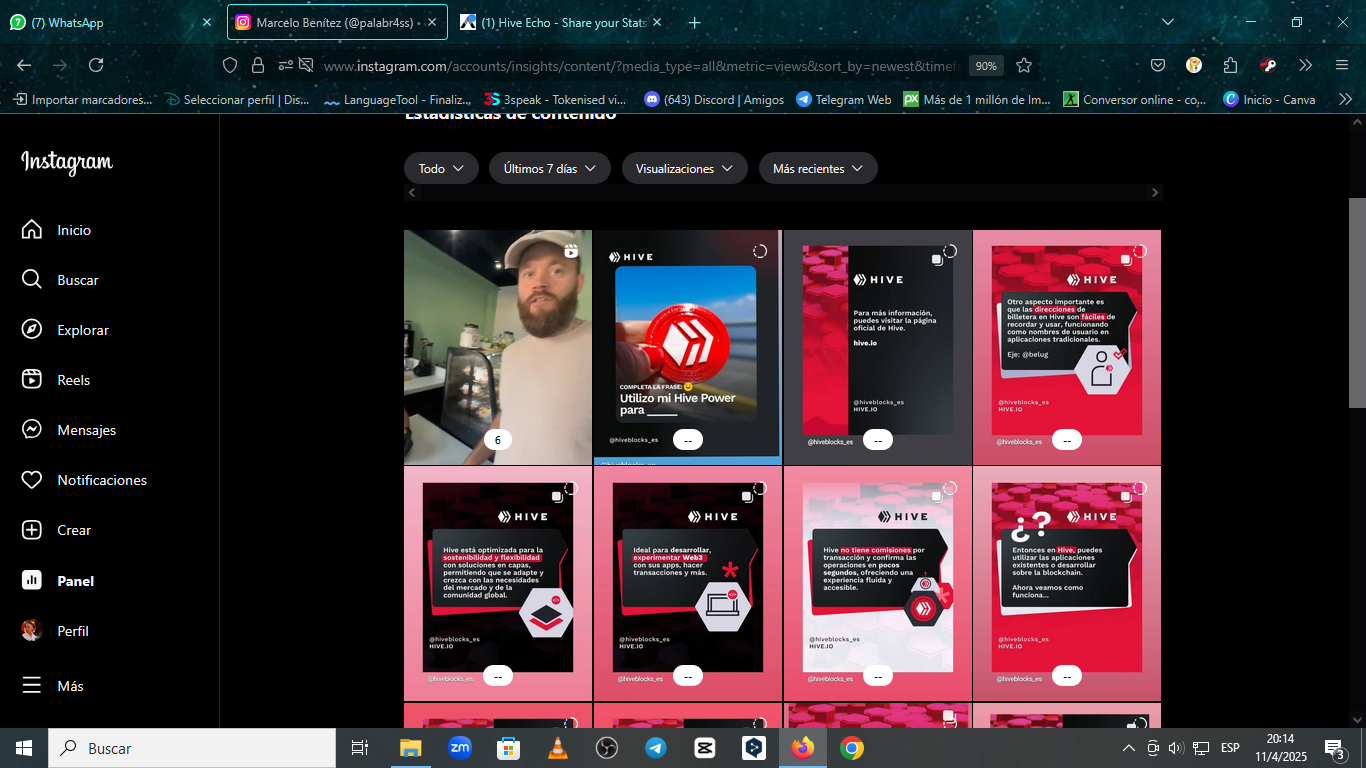Click the taskbar Buscar search box
The width and height of the screenshot is (1366, 768).
point(192,748)
